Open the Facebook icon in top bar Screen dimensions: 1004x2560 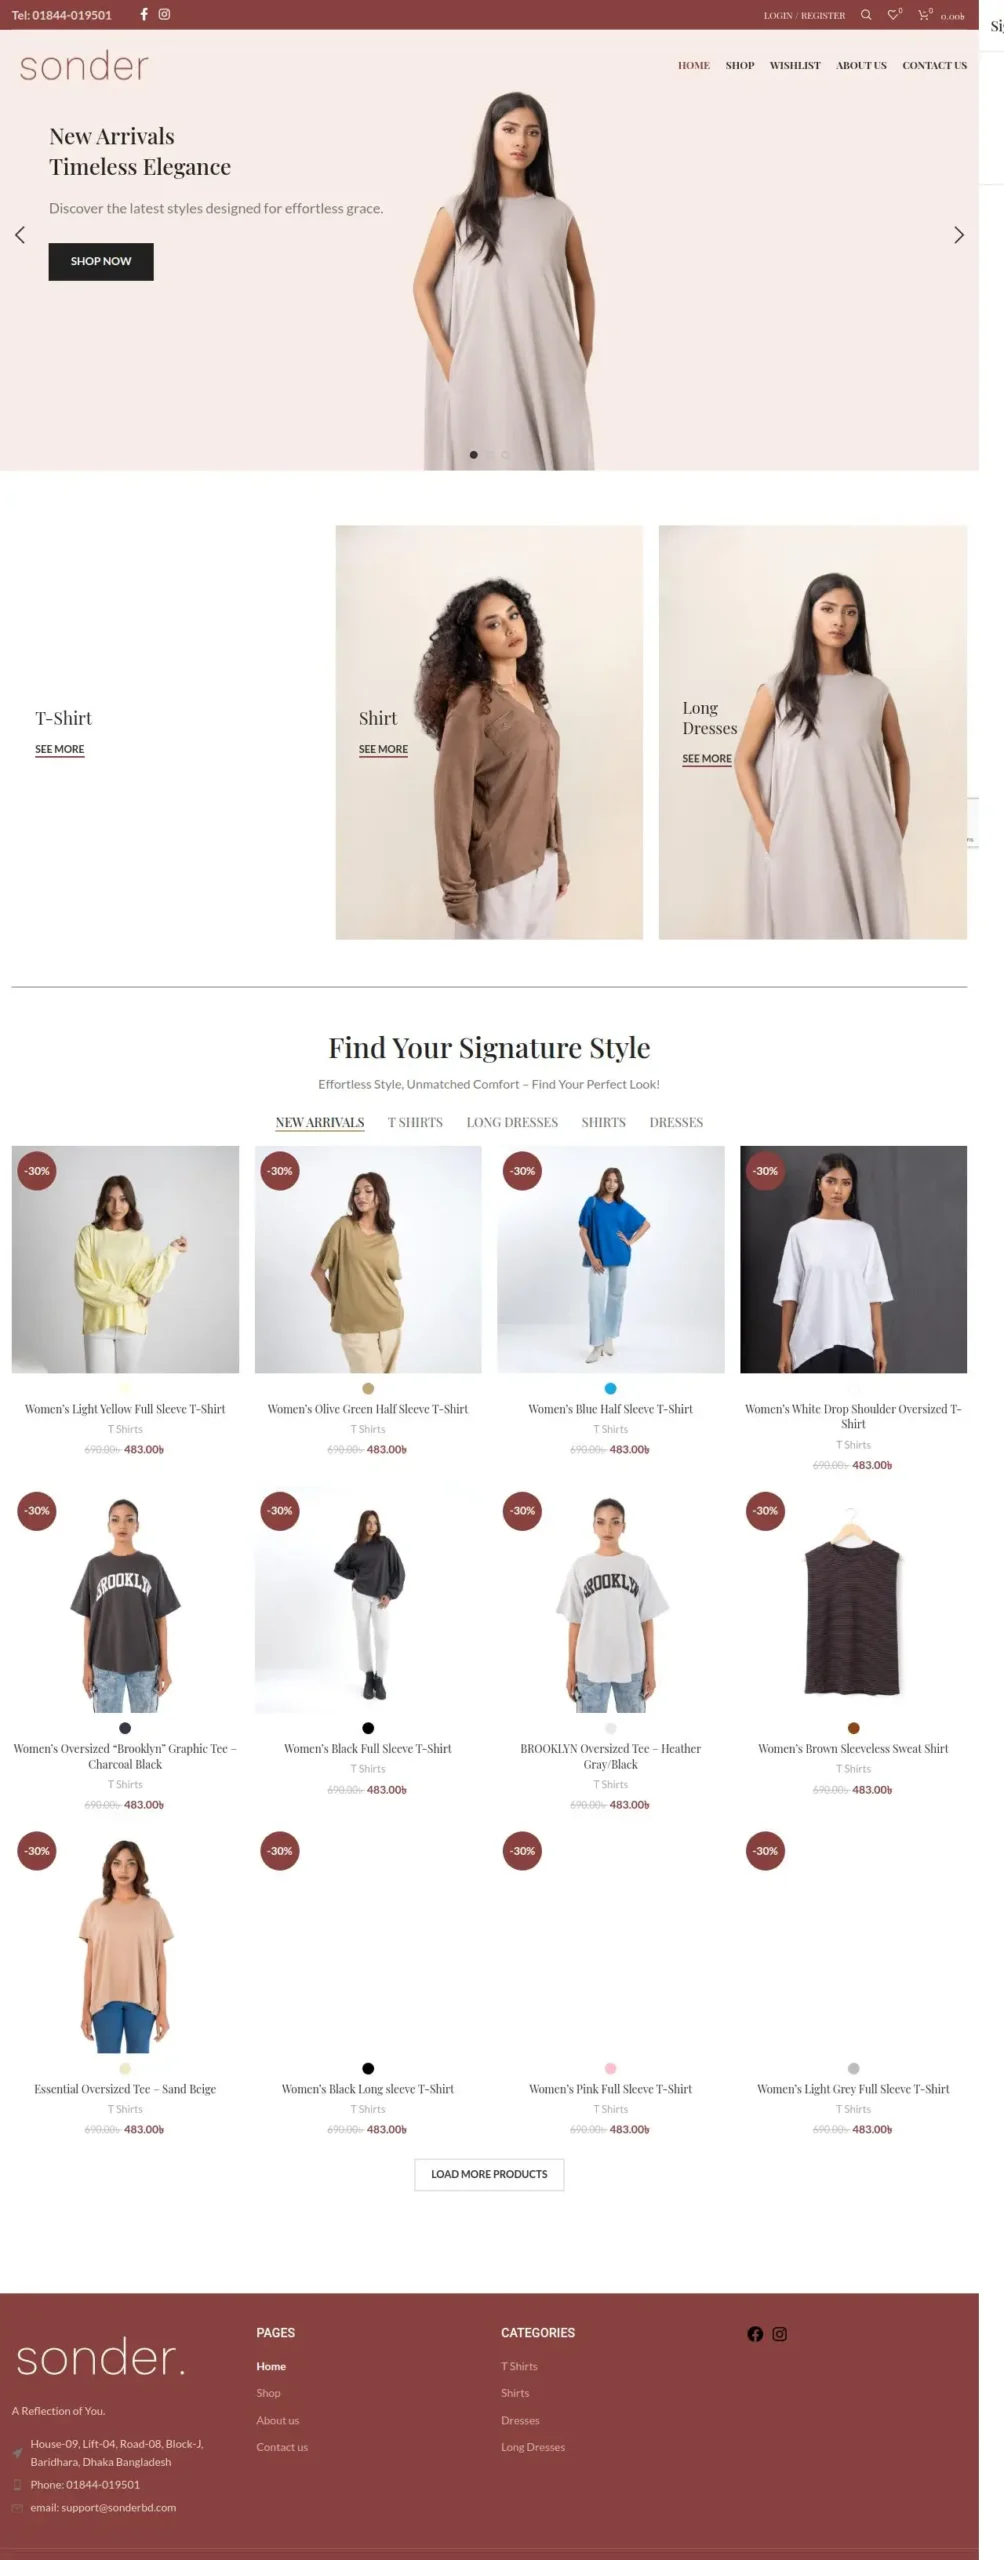tap(143, 14)
